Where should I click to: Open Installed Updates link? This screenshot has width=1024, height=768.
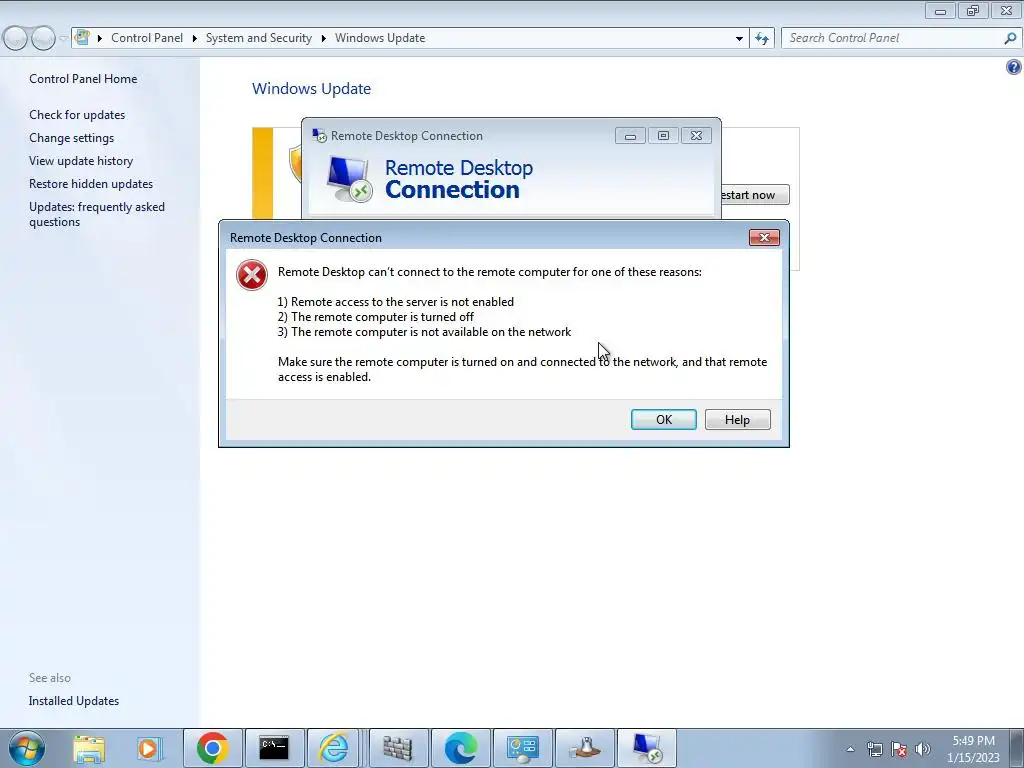click(74, 701)
